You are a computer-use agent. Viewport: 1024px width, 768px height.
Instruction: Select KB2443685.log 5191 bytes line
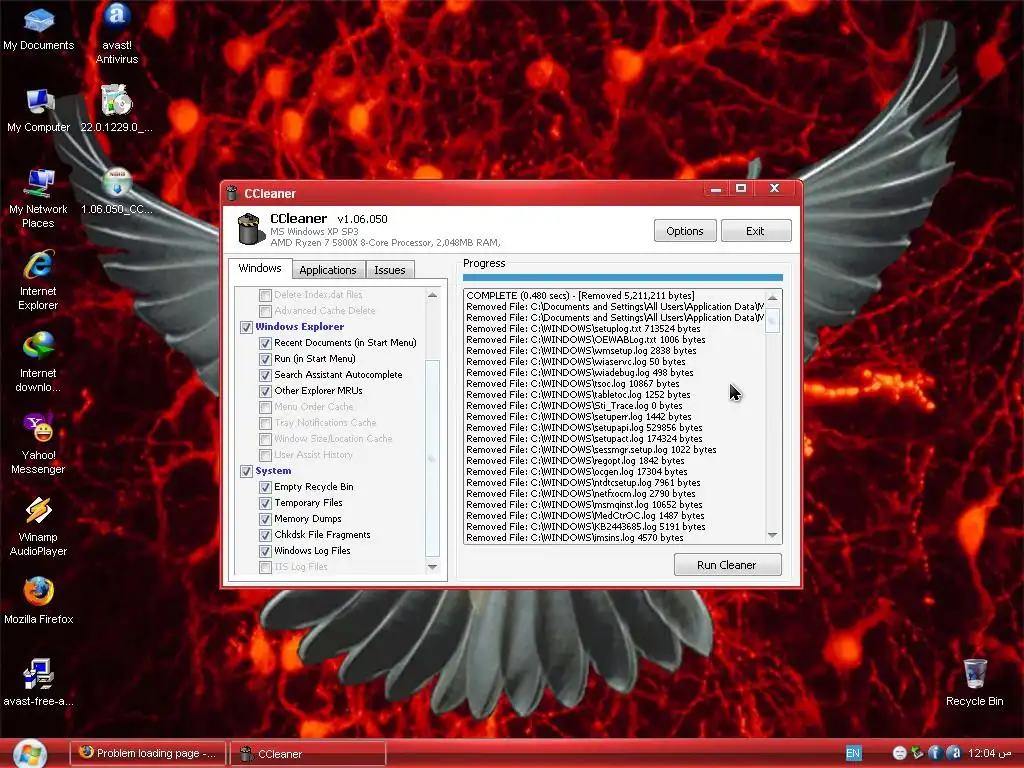[x=586, y=526]
